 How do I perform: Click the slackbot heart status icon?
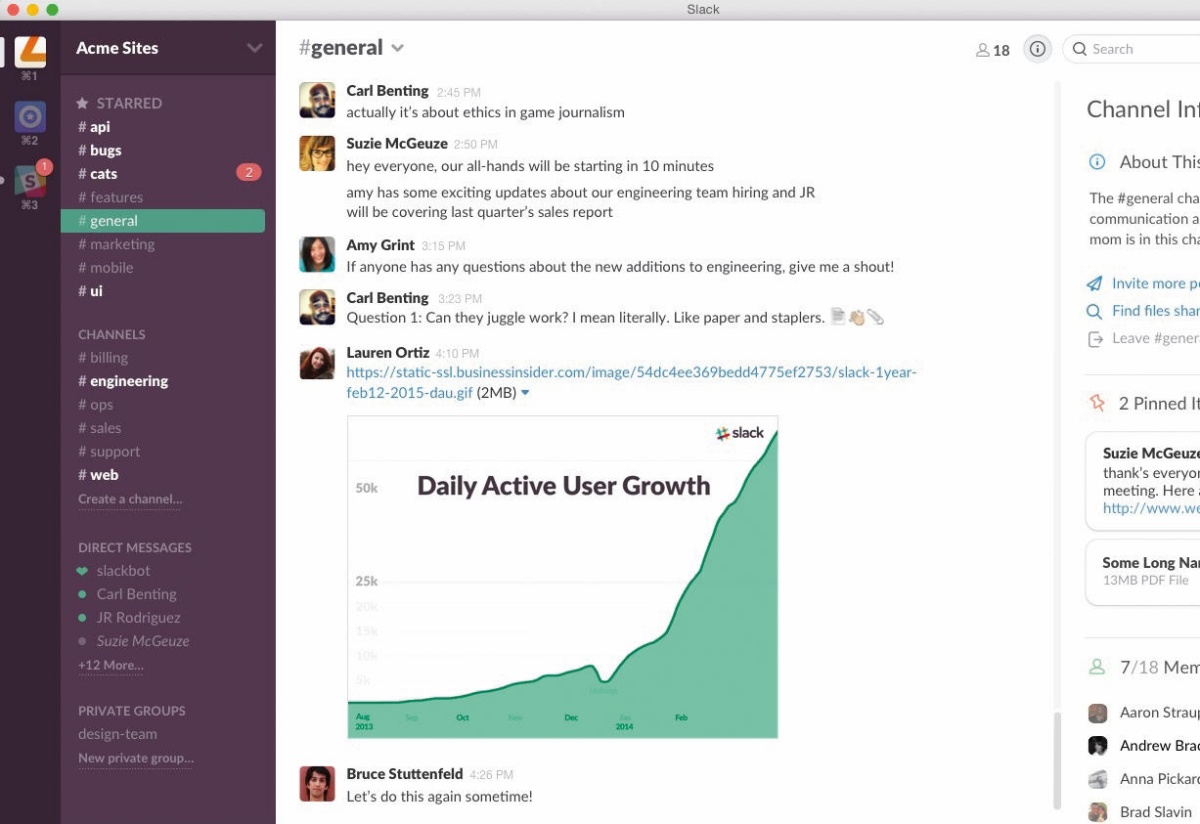pyautogui.click(x=82, y=571)
